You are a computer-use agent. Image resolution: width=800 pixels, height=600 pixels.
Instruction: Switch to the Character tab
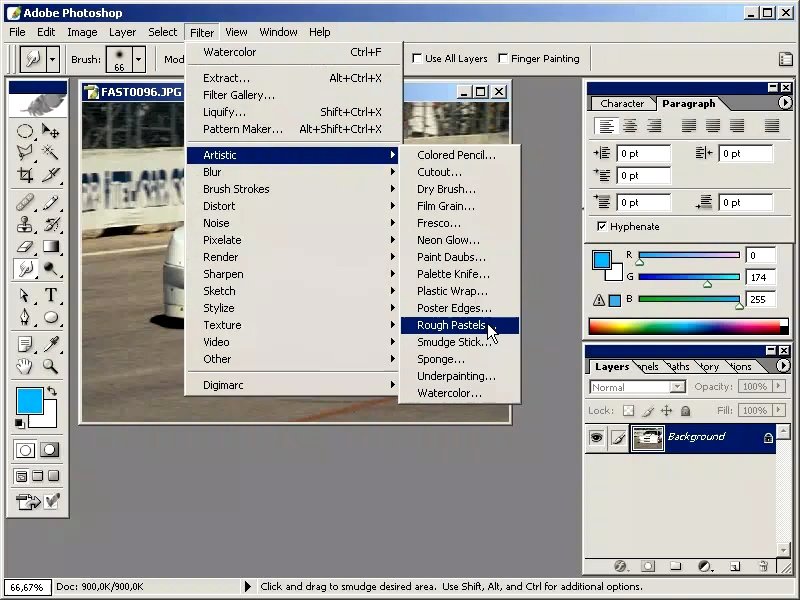[x=622, y=104]
